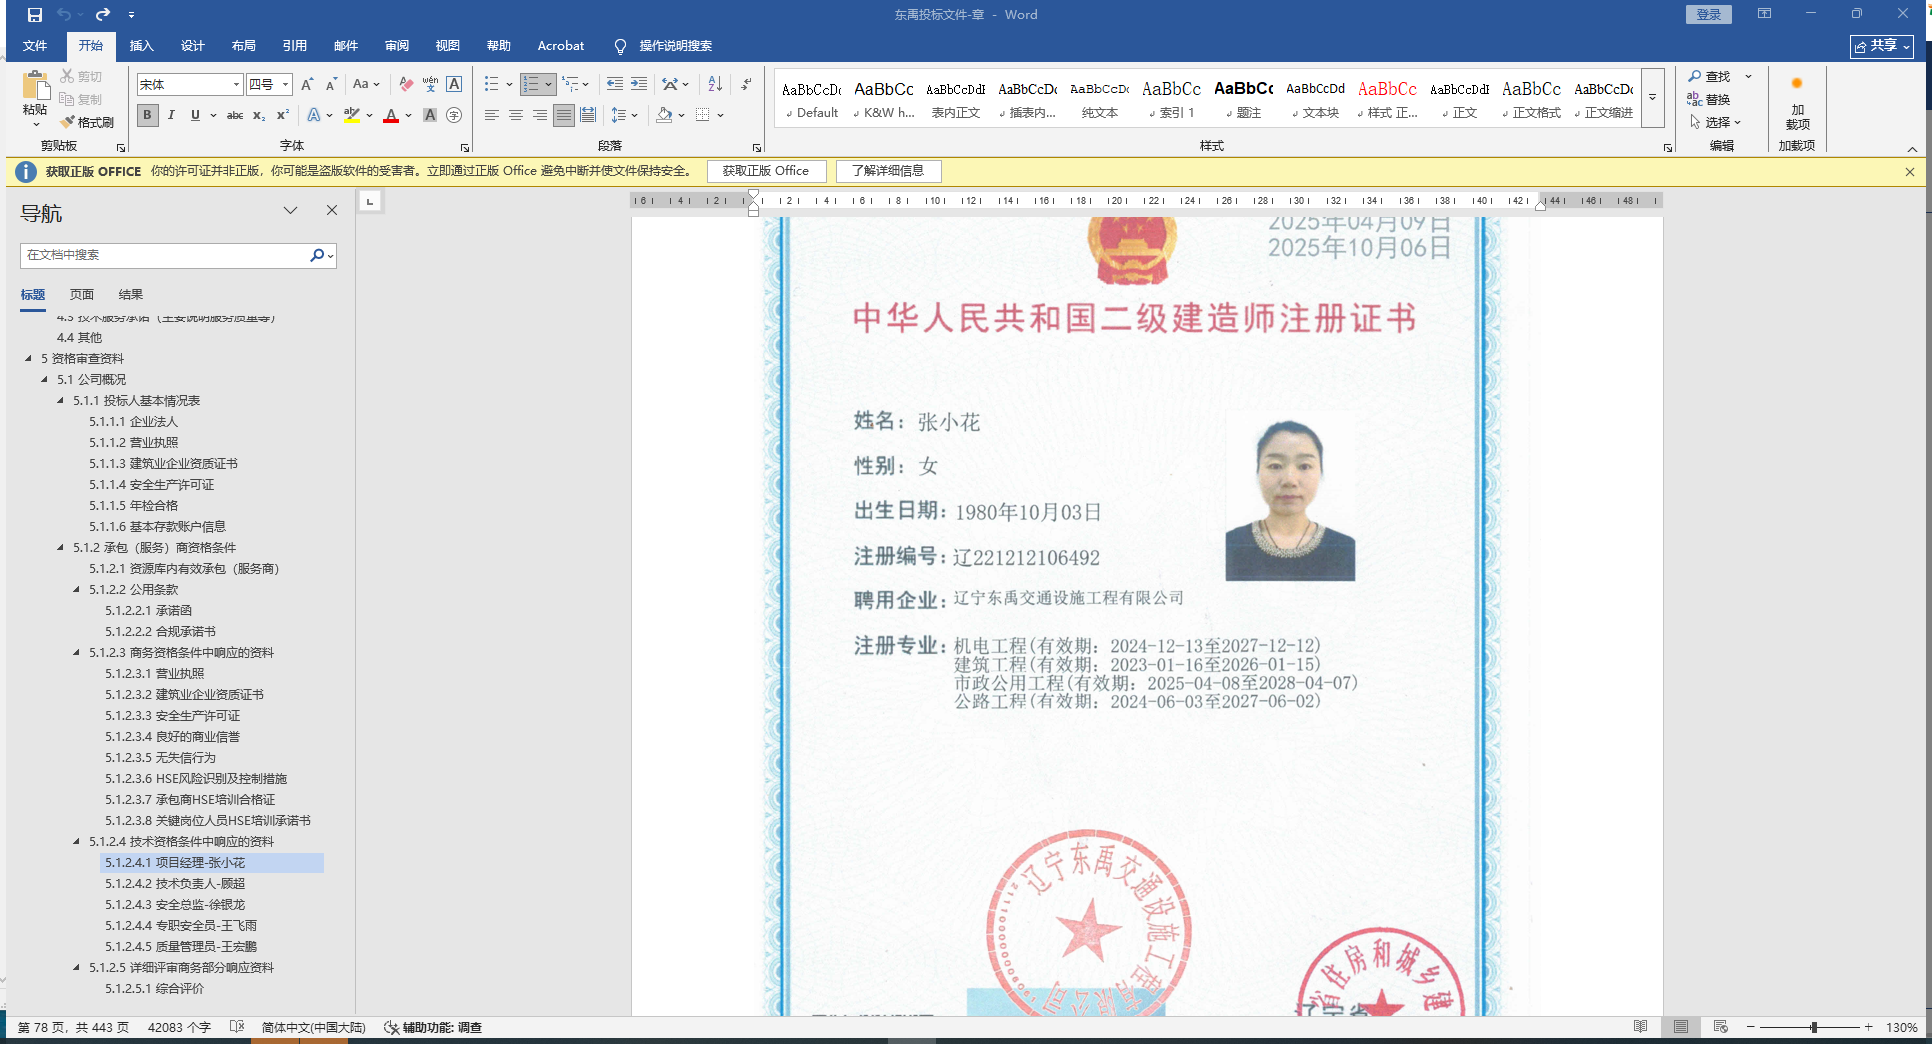Viewport: 1932px width, 1044px height.
Task: Apply the 题注 style from the styles gallery
Action: 1243,99
